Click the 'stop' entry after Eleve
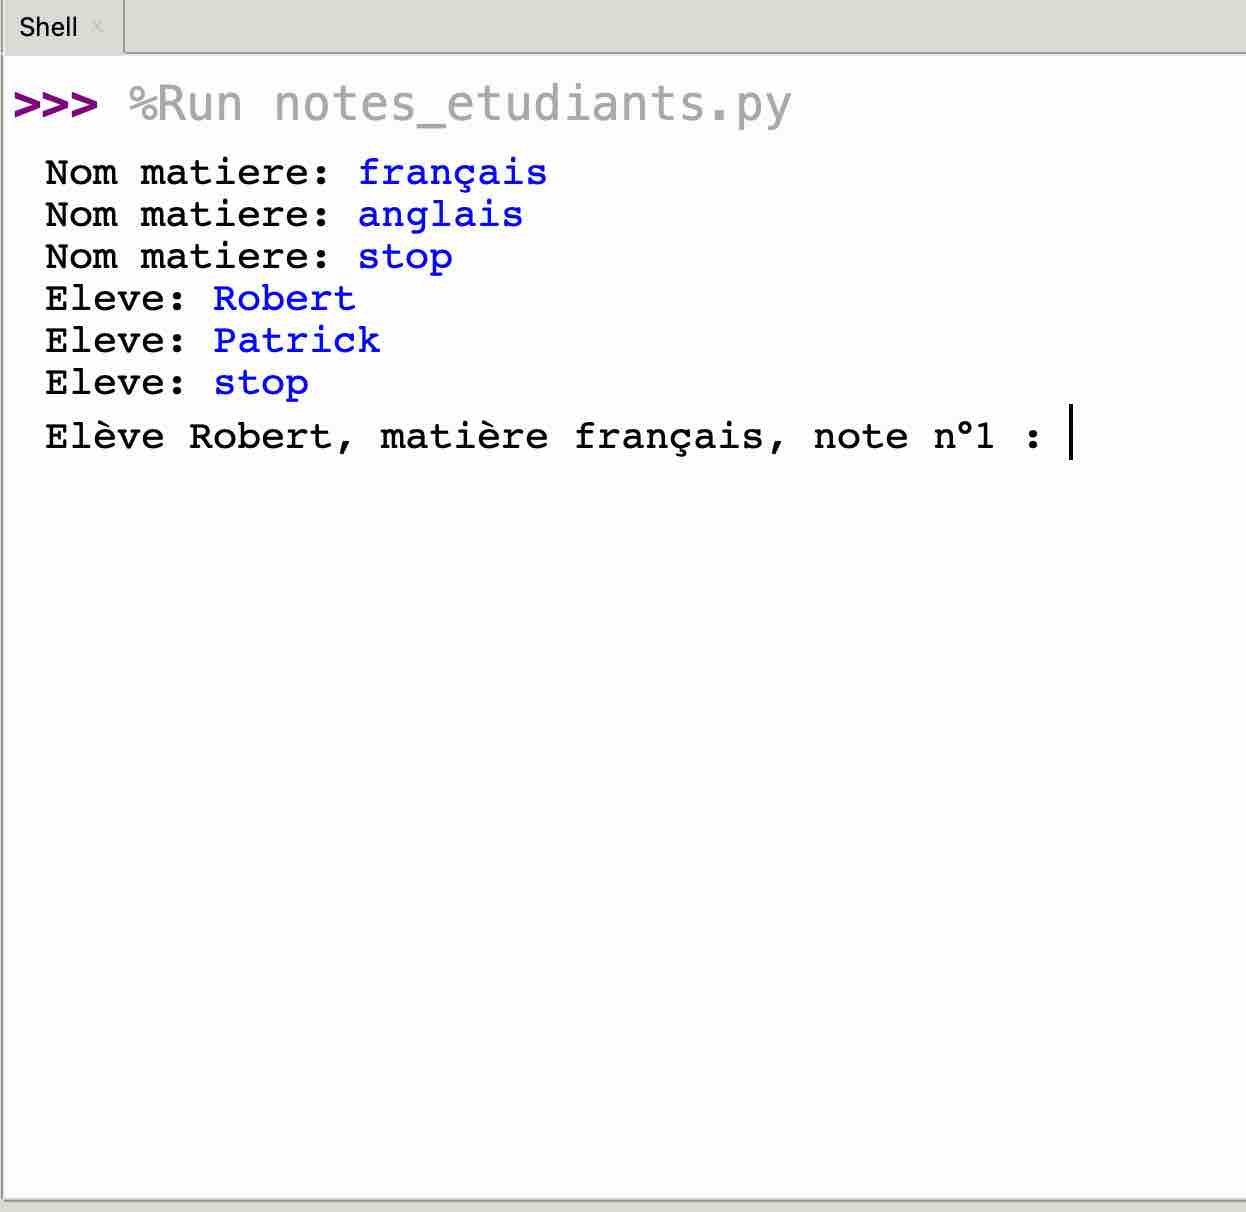 (261, 383)
